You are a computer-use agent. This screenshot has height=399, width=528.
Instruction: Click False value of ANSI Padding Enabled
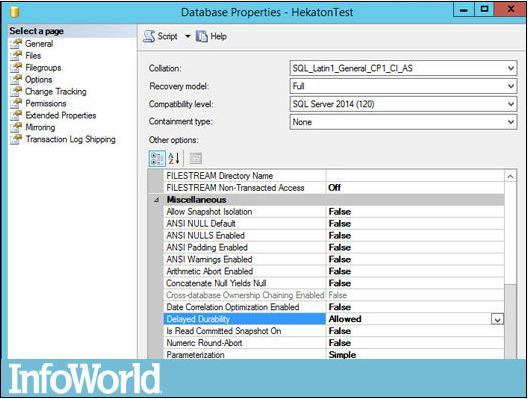339,247
